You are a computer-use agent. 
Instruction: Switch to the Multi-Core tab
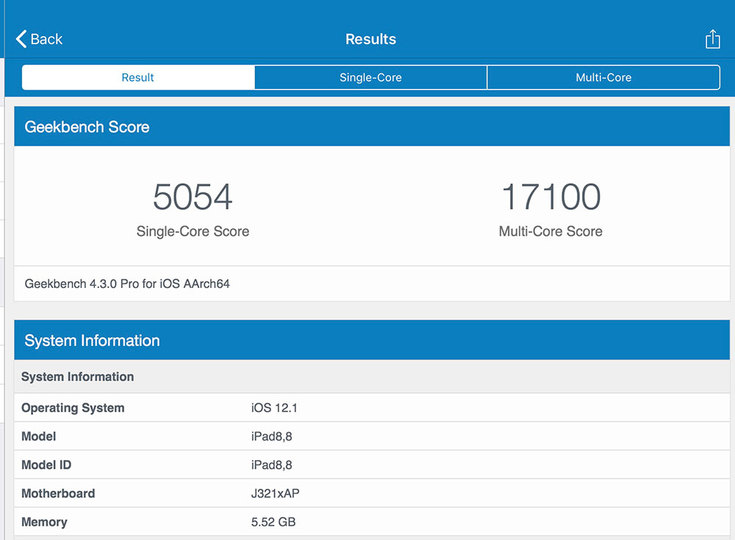603,77
